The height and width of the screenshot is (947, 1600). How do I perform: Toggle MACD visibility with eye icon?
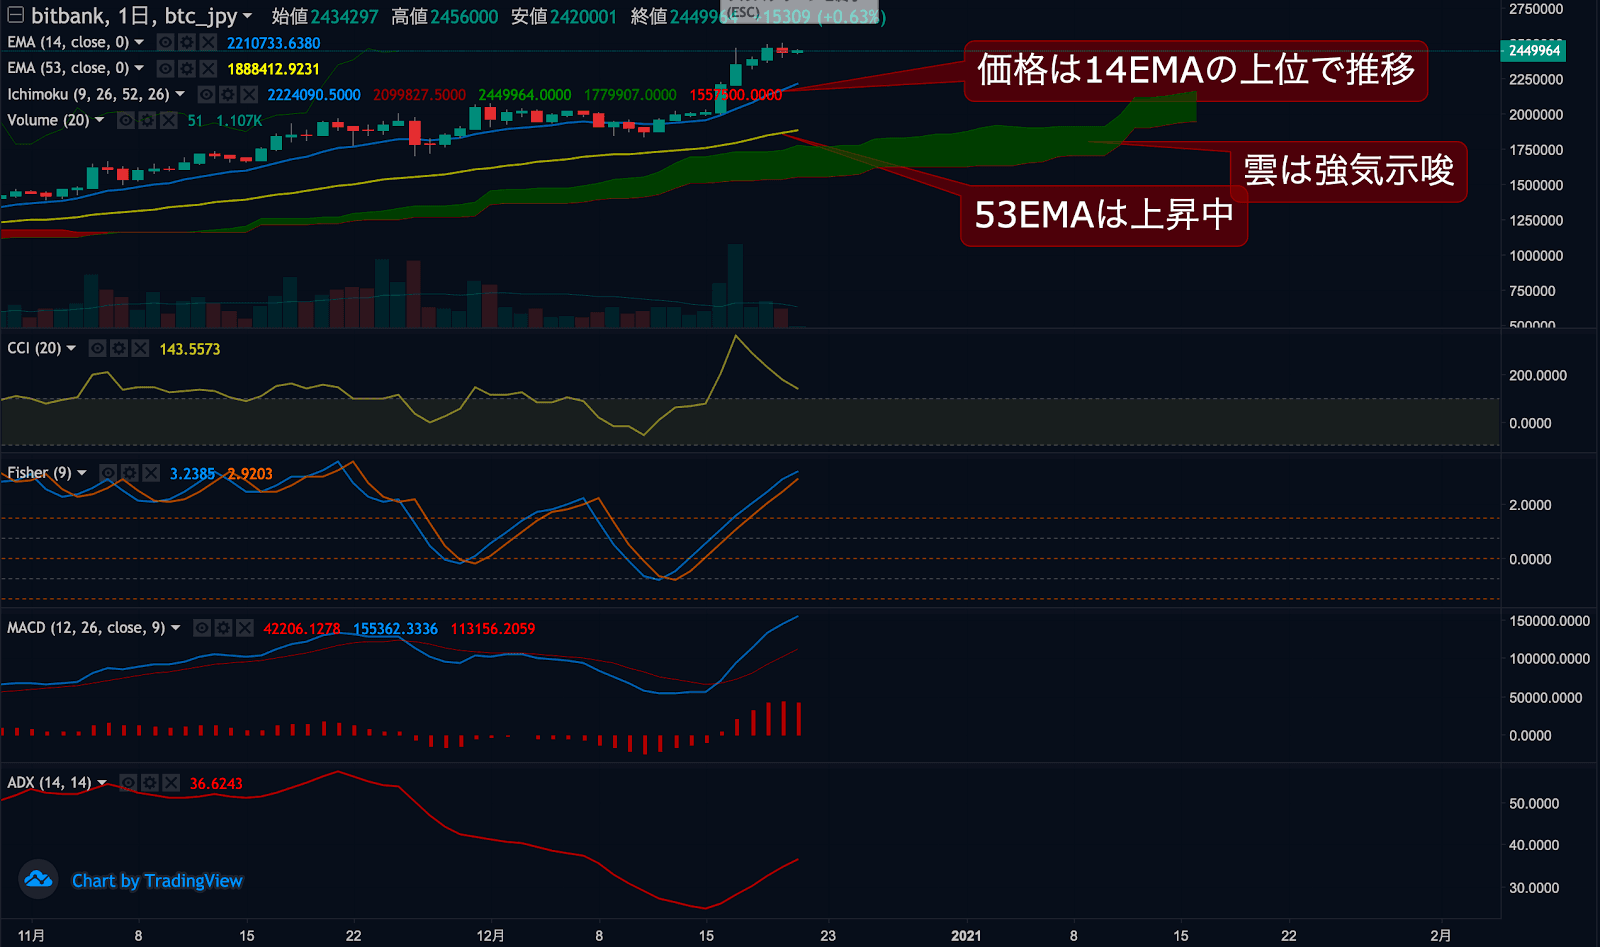tap(202, 628)
